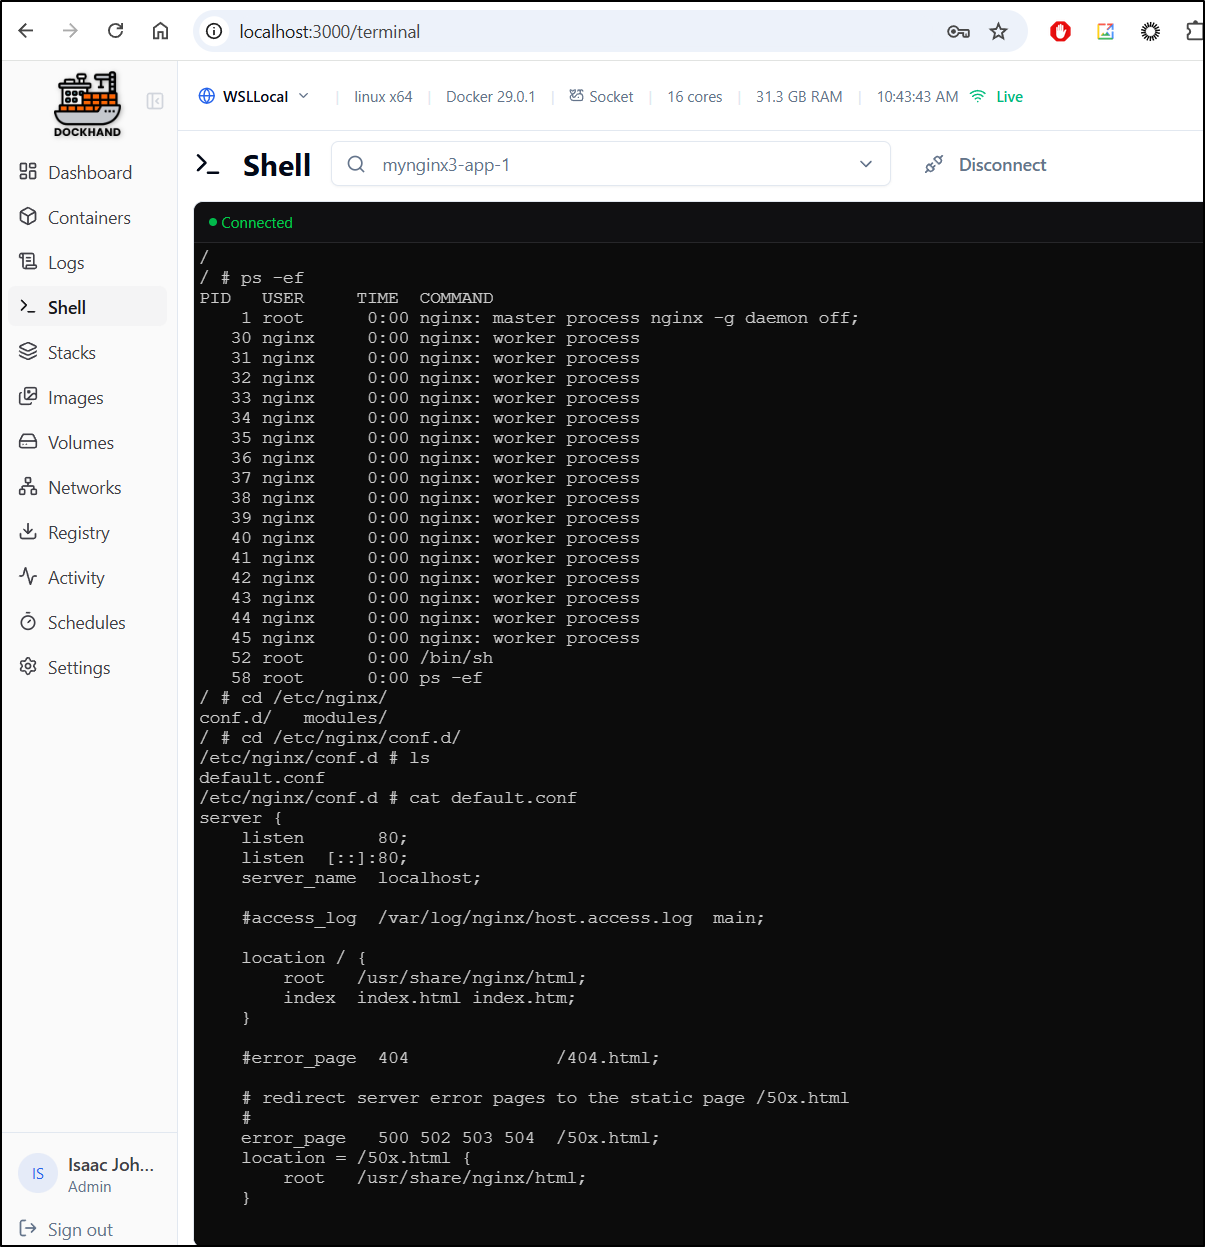
Task: Click the Logs icon in sidebar
Action: 28,262
